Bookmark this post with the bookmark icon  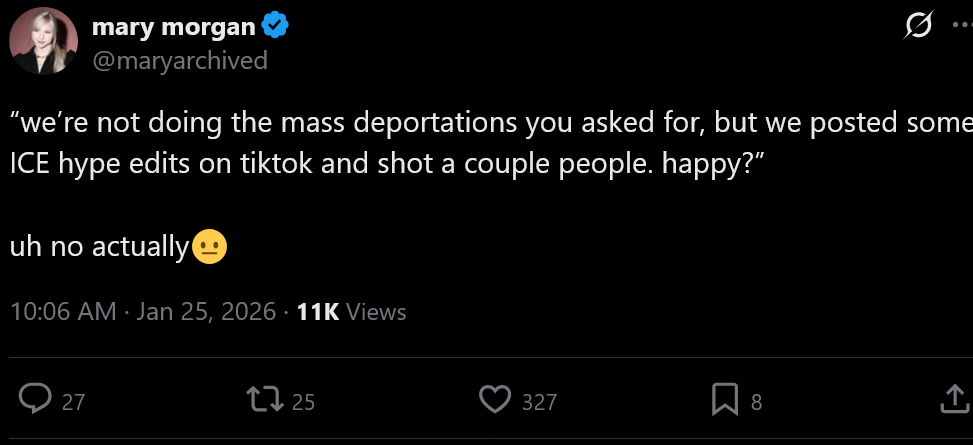coord(724,401)
